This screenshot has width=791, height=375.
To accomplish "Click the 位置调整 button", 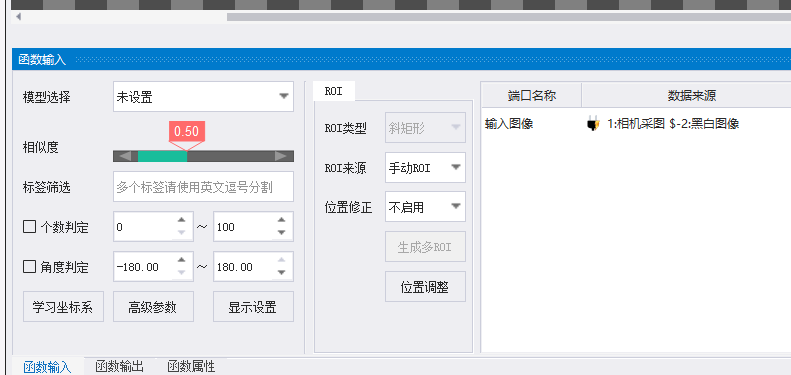I will (425, 287).
